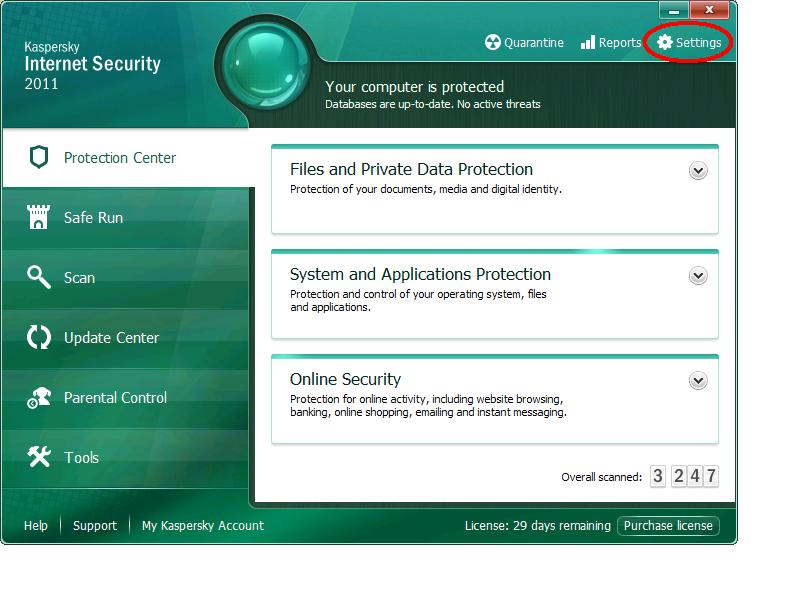
Task: Expand System and Applications Protection section
Action: pyautogui.click(x=698, y=276)
